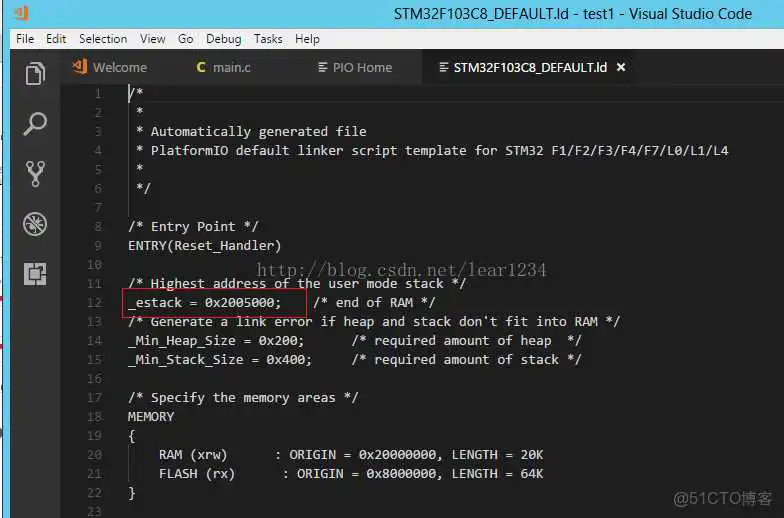Close the STM32F103C8_DEFAULT.ld tab

coord(621,67)
